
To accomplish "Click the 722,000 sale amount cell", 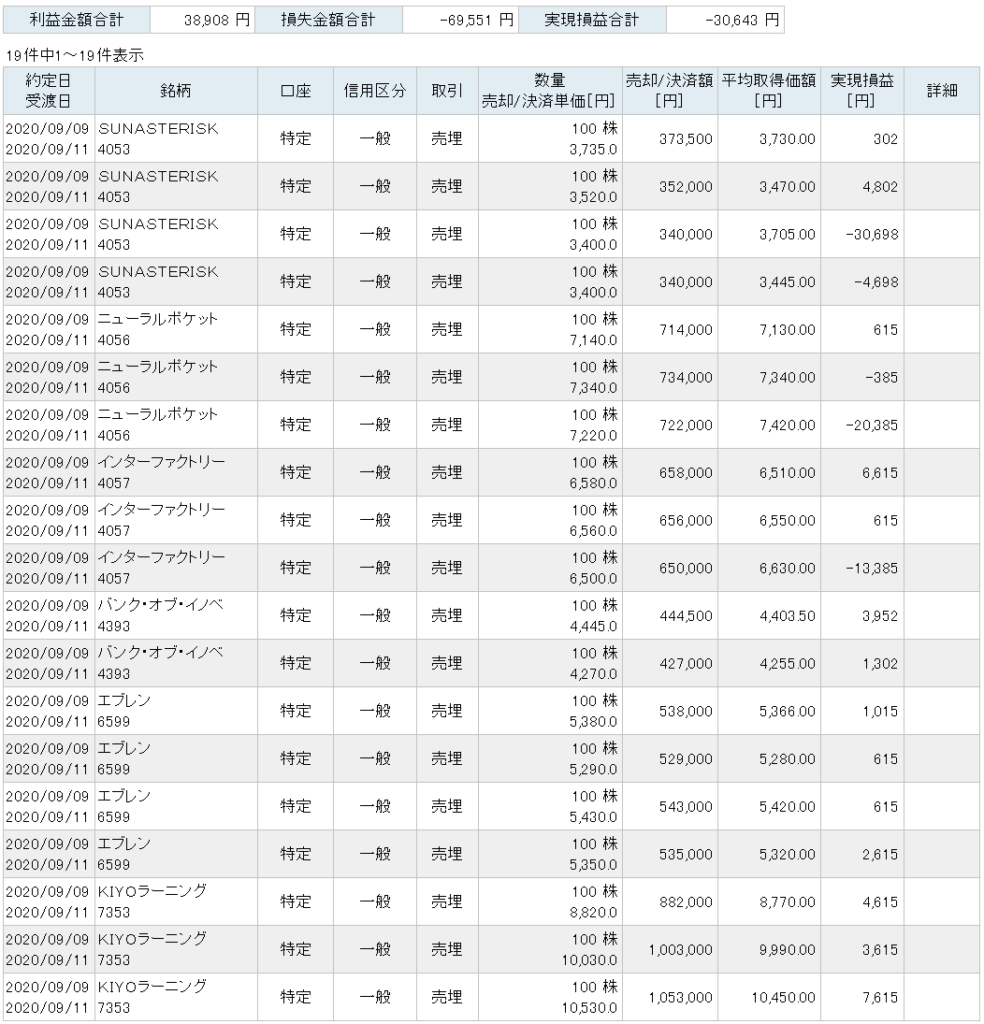I will click(x=669, y=425).
